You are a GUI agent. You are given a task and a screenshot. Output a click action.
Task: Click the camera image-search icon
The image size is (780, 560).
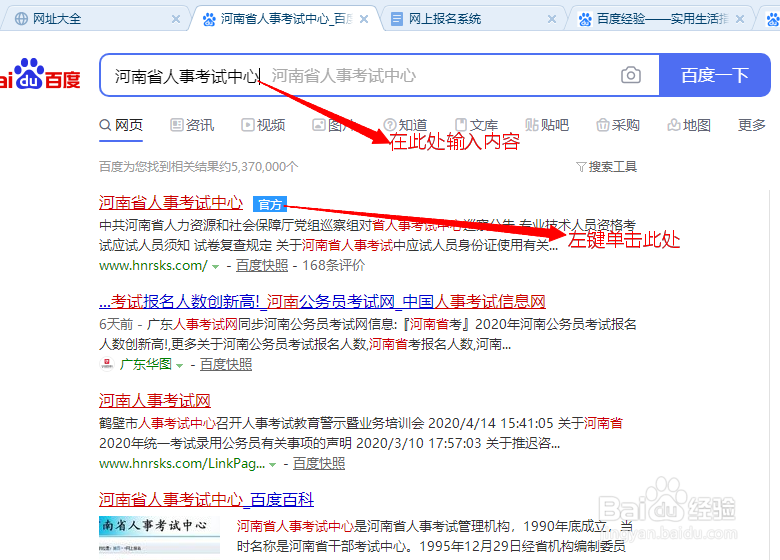[x=630, y=75]
